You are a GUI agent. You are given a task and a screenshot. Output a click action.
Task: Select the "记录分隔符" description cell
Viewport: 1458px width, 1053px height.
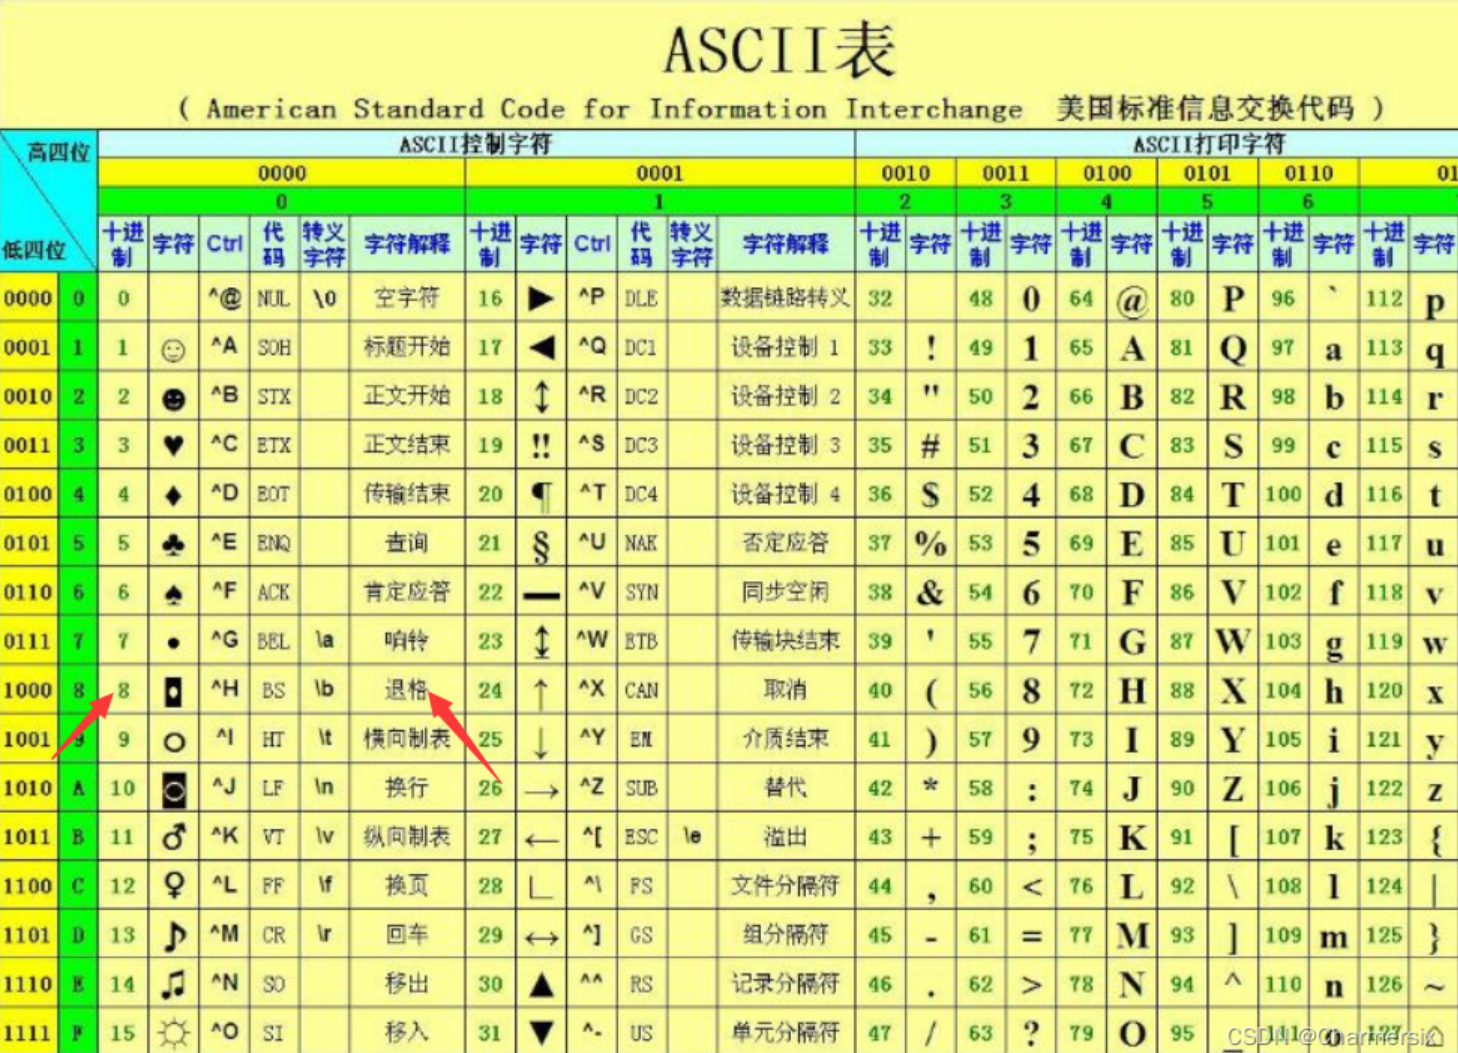click(x=785, y=984)
